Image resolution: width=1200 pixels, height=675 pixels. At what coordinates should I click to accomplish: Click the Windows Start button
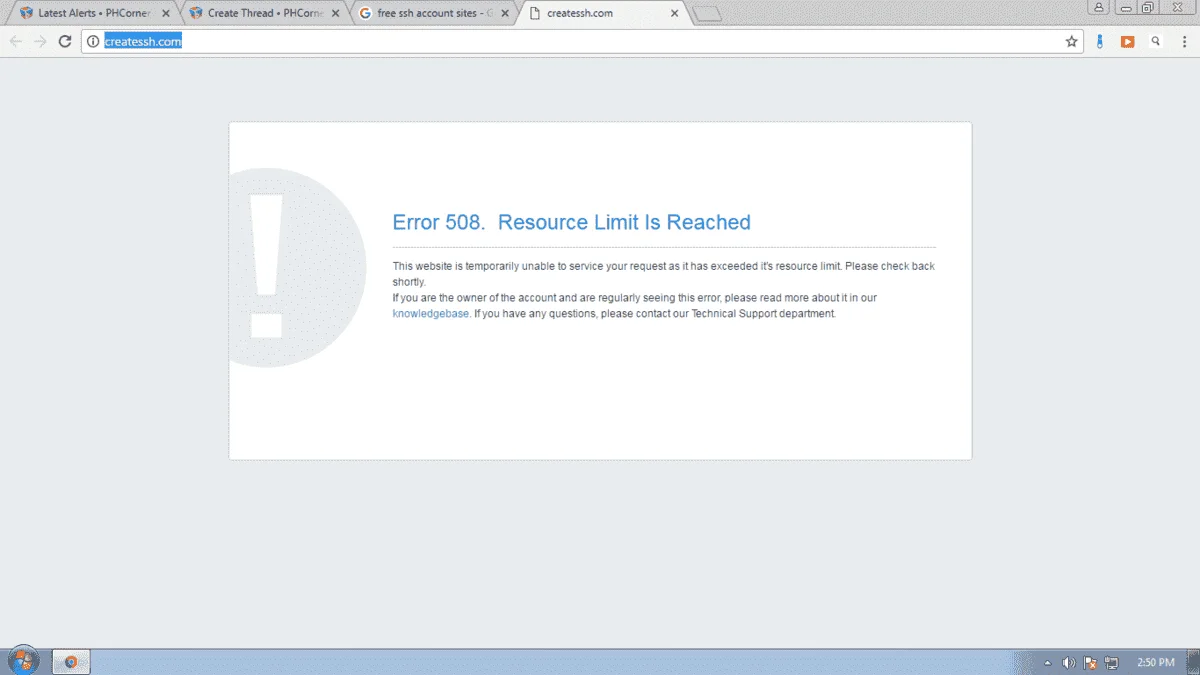pos(22,661)
